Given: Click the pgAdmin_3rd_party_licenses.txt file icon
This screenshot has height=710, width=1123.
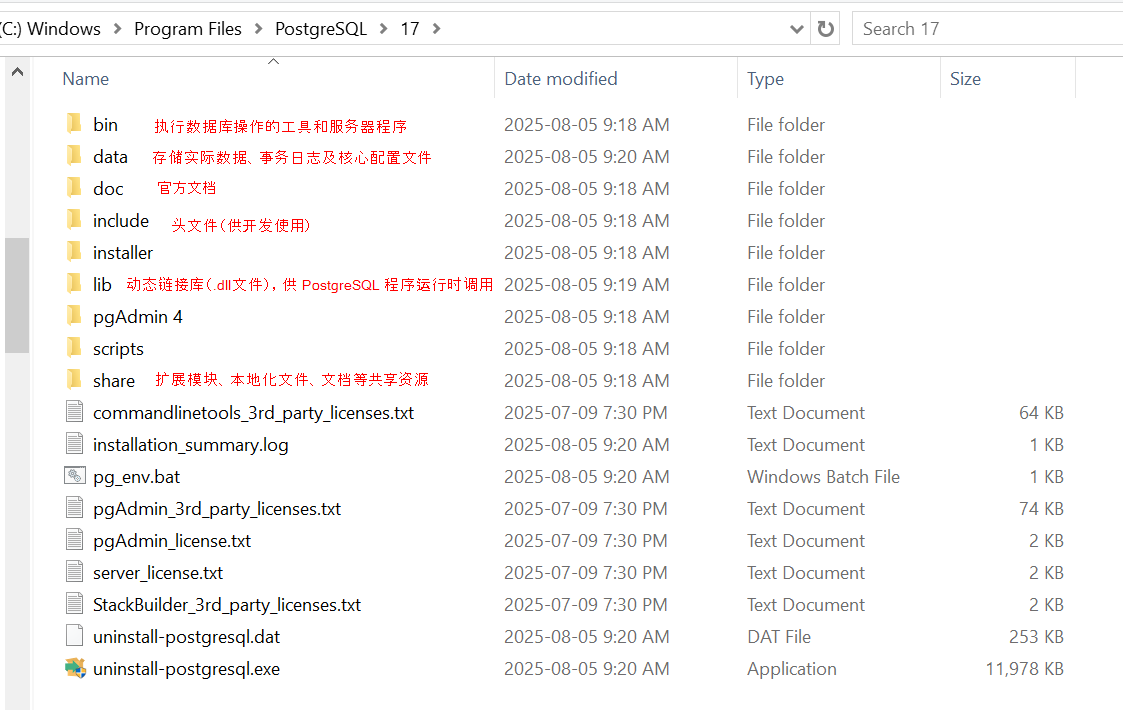Looking at the screenshot, I should [x=74, y=508].
